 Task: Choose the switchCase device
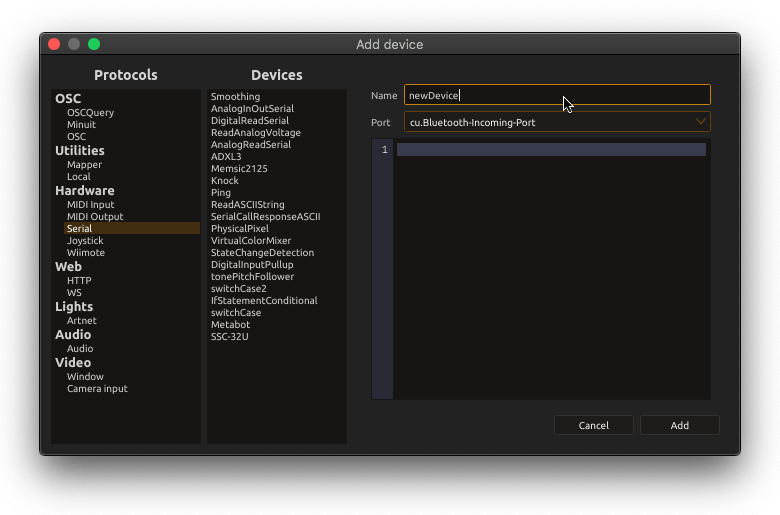(x=236, y=312)
